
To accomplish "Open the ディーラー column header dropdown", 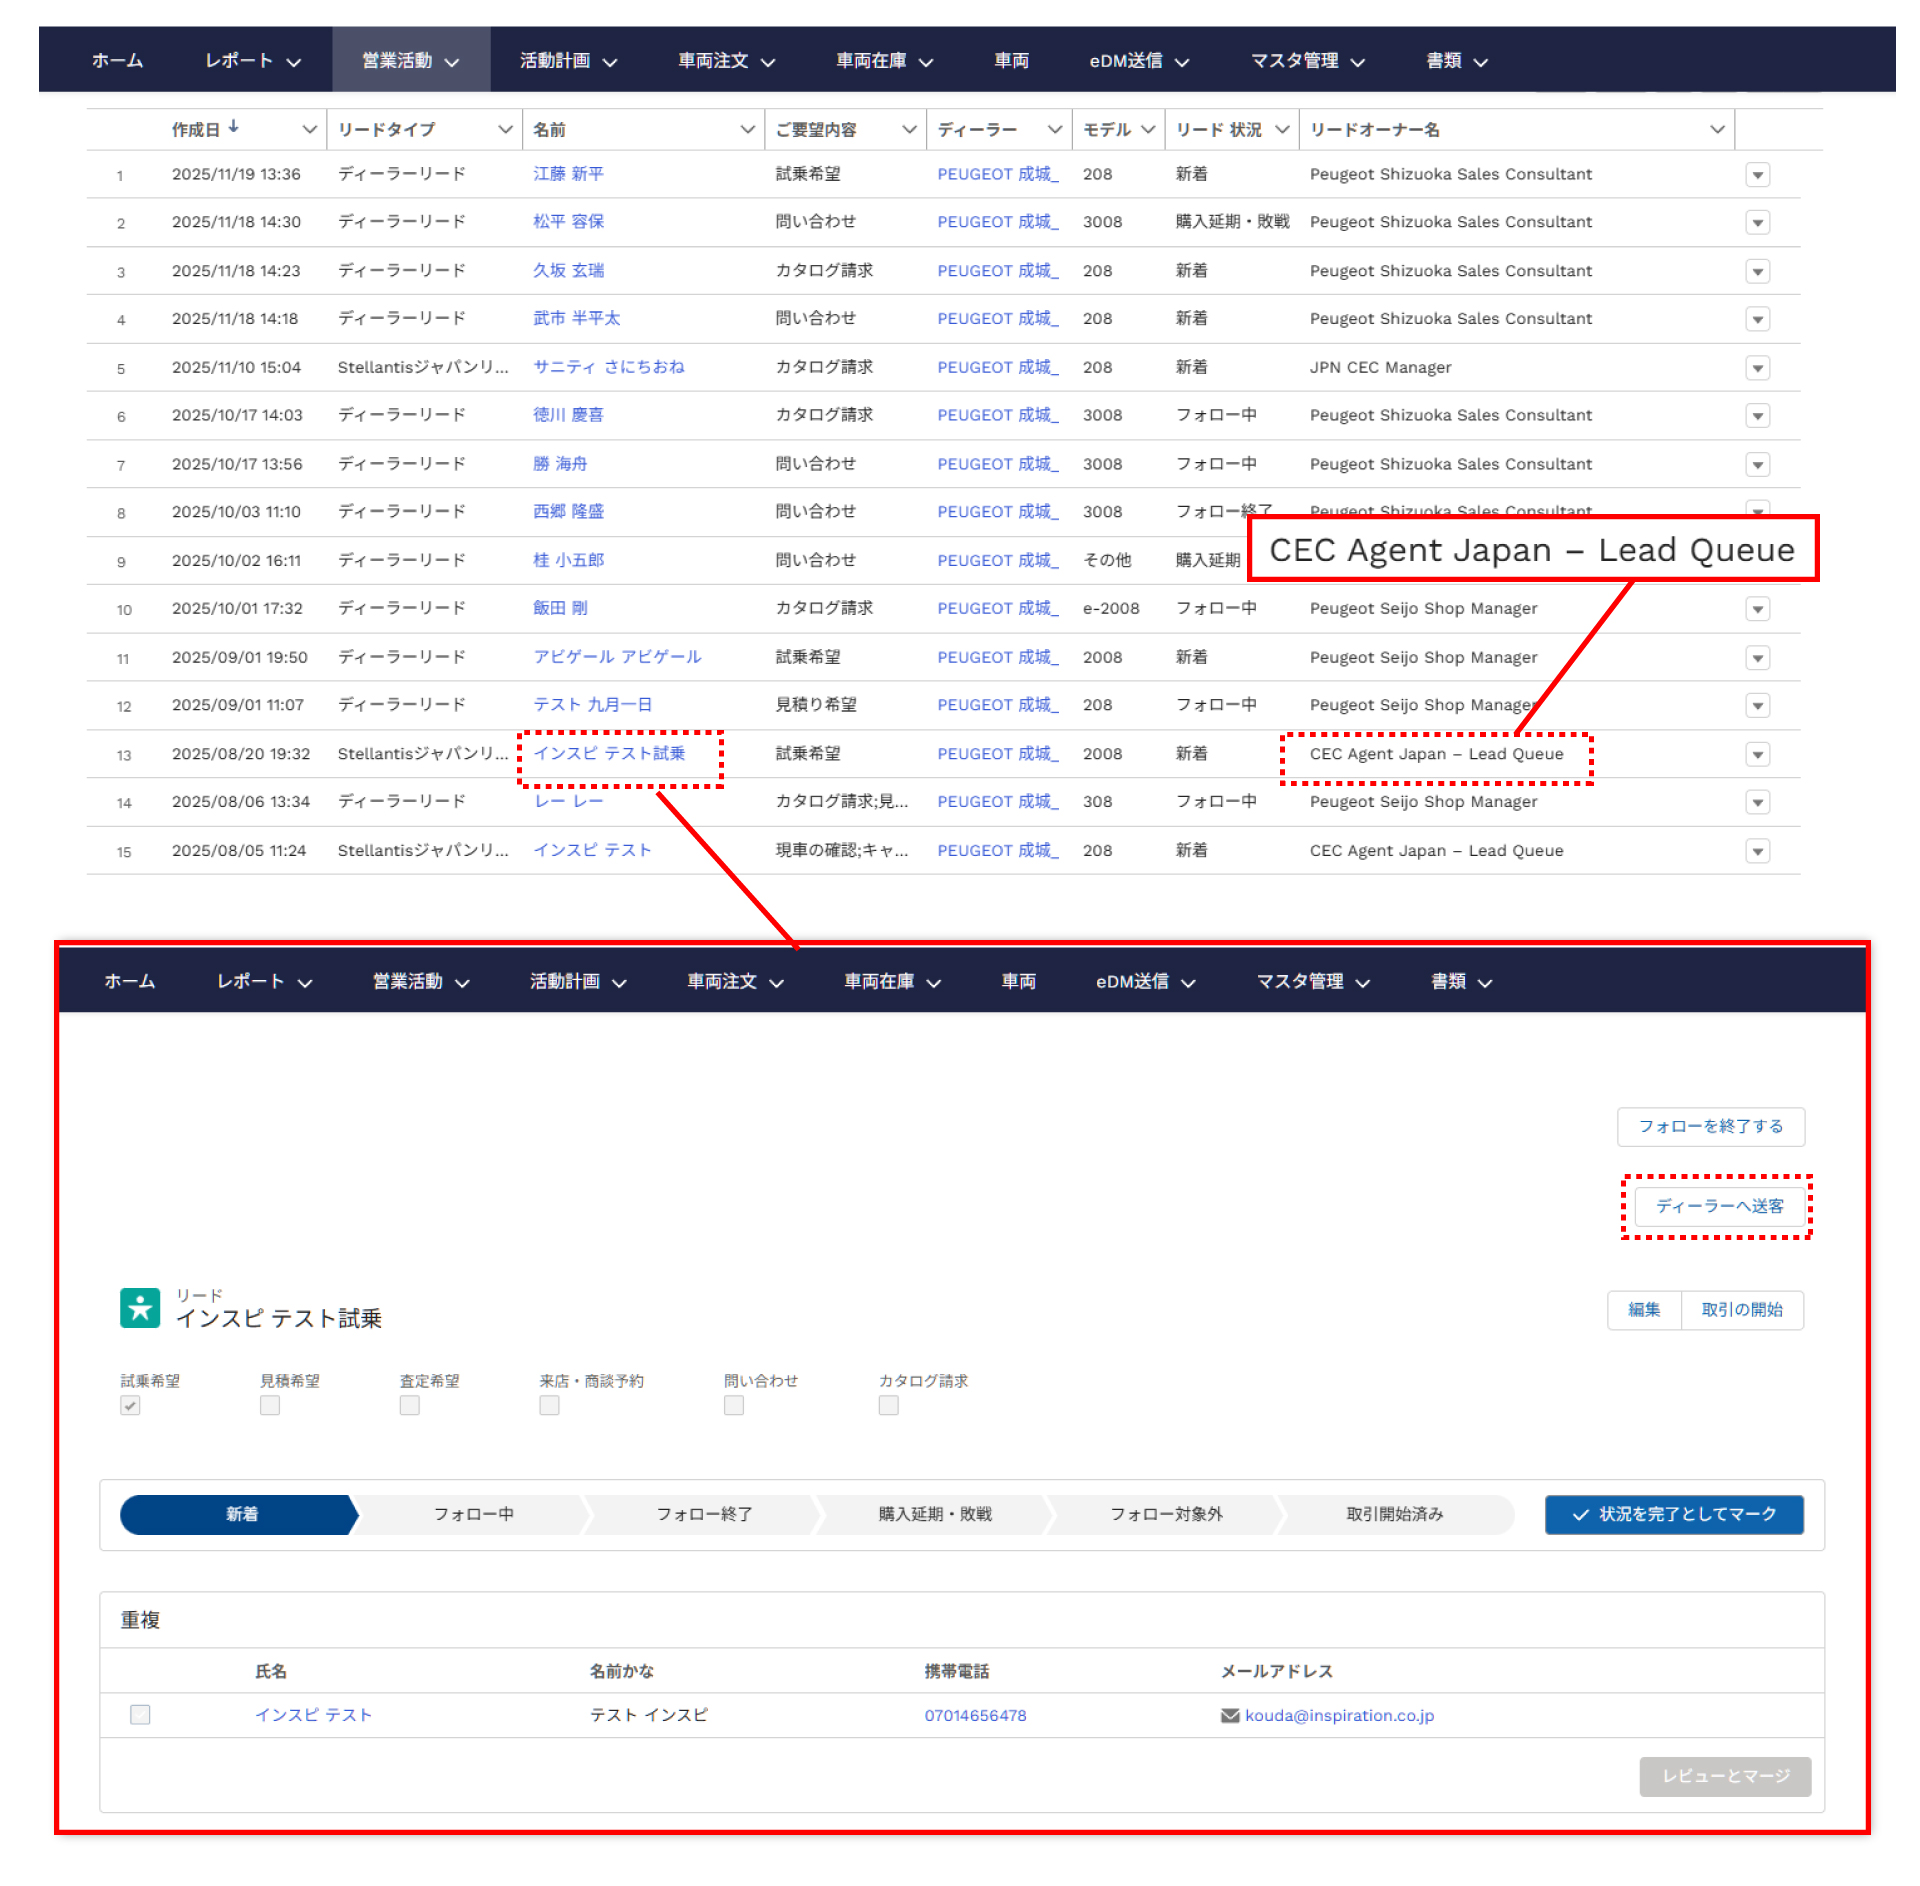I will coord(1054,130).
